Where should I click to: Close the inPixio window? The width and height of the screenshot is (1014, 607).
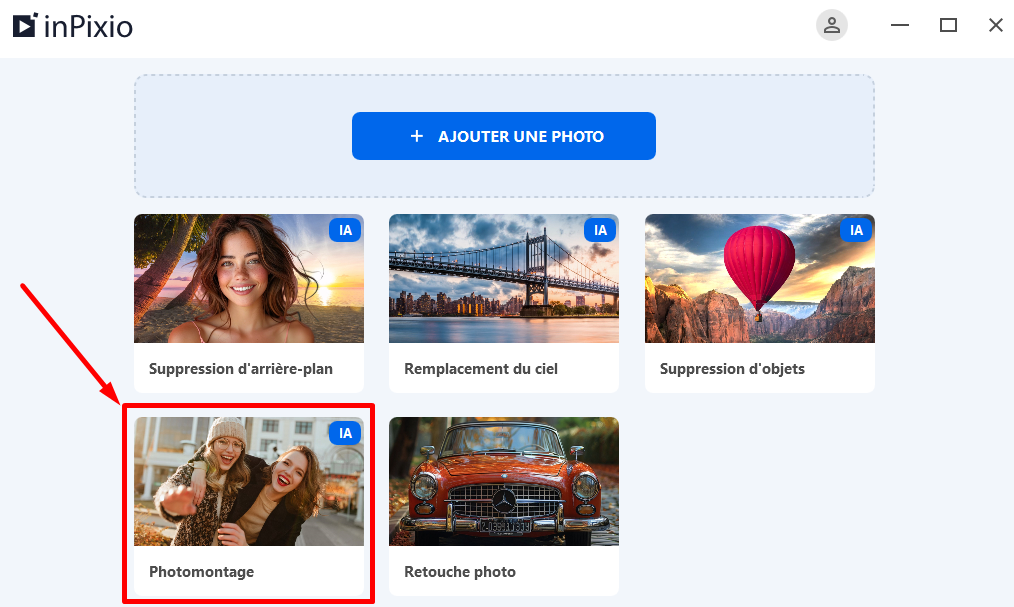[x=996, y=25]
